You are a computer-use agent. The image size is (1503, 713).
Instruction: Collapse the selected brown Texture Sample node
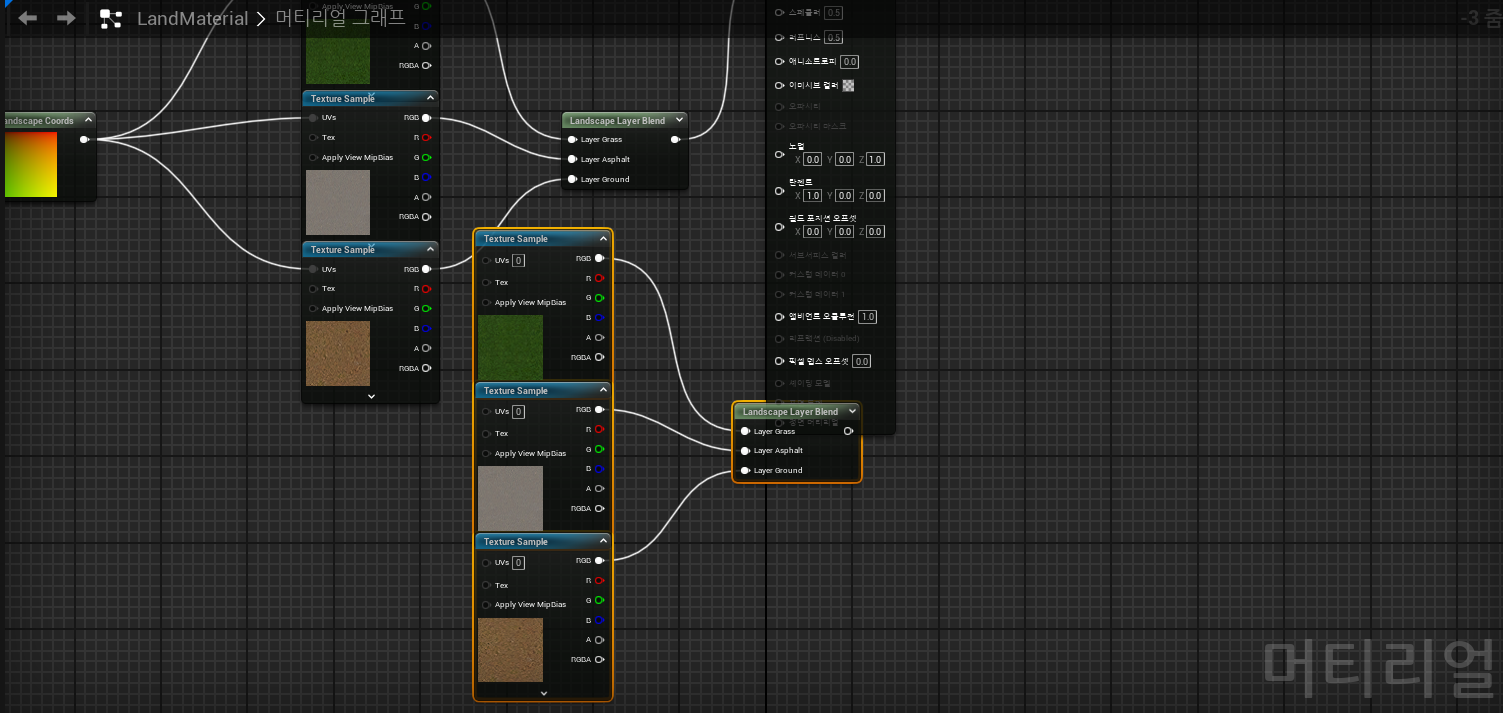pos(603,541)
